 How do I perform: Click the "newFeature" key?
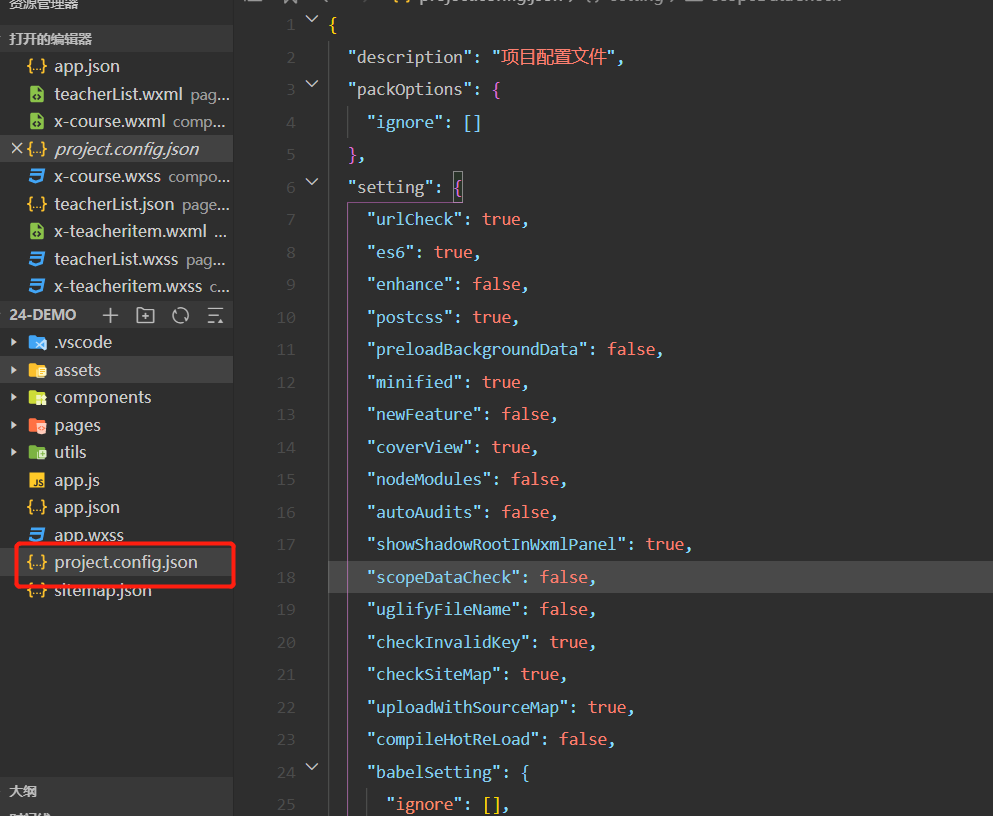pyautogui.click(x=424, y=415)
